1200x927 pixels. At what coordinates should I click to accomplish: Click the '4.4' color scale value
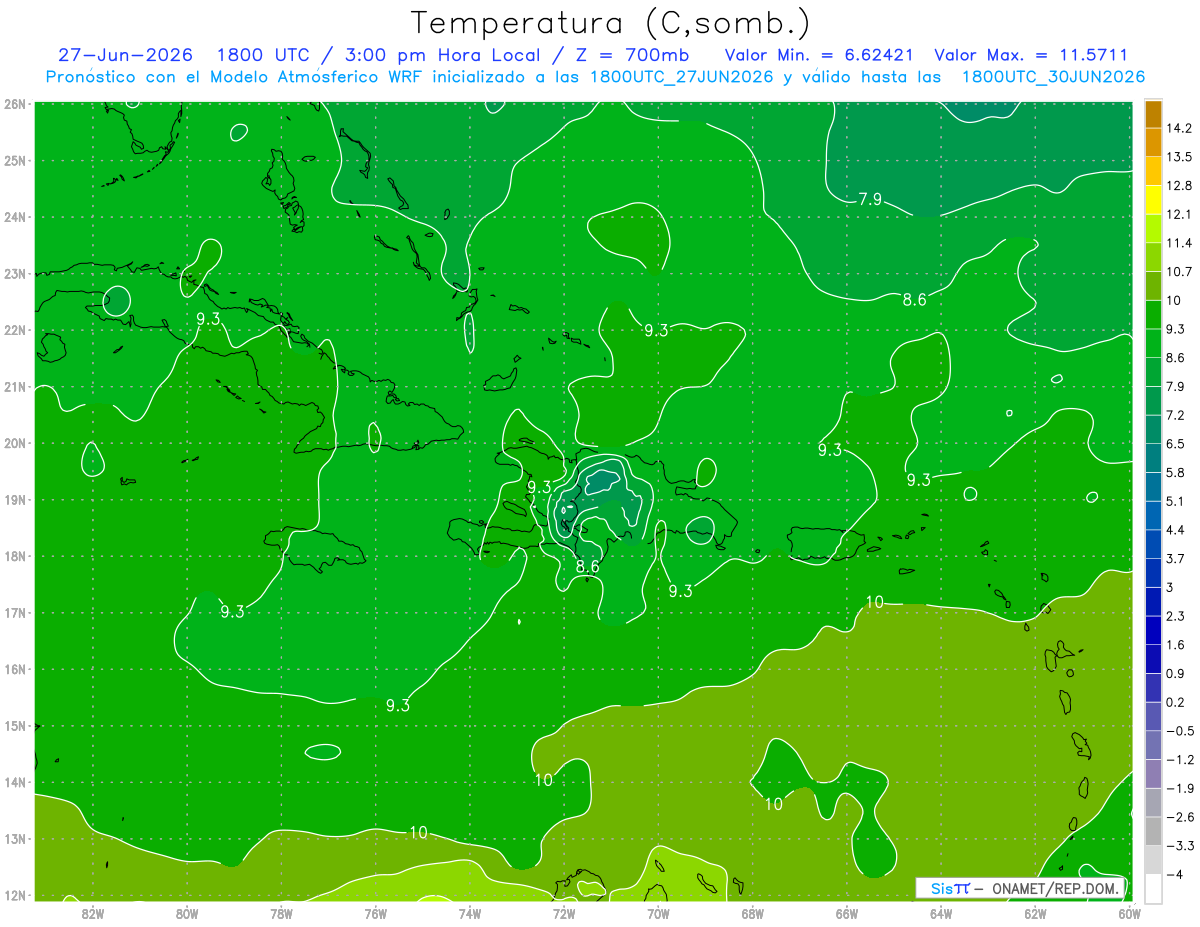[1176, 530]
